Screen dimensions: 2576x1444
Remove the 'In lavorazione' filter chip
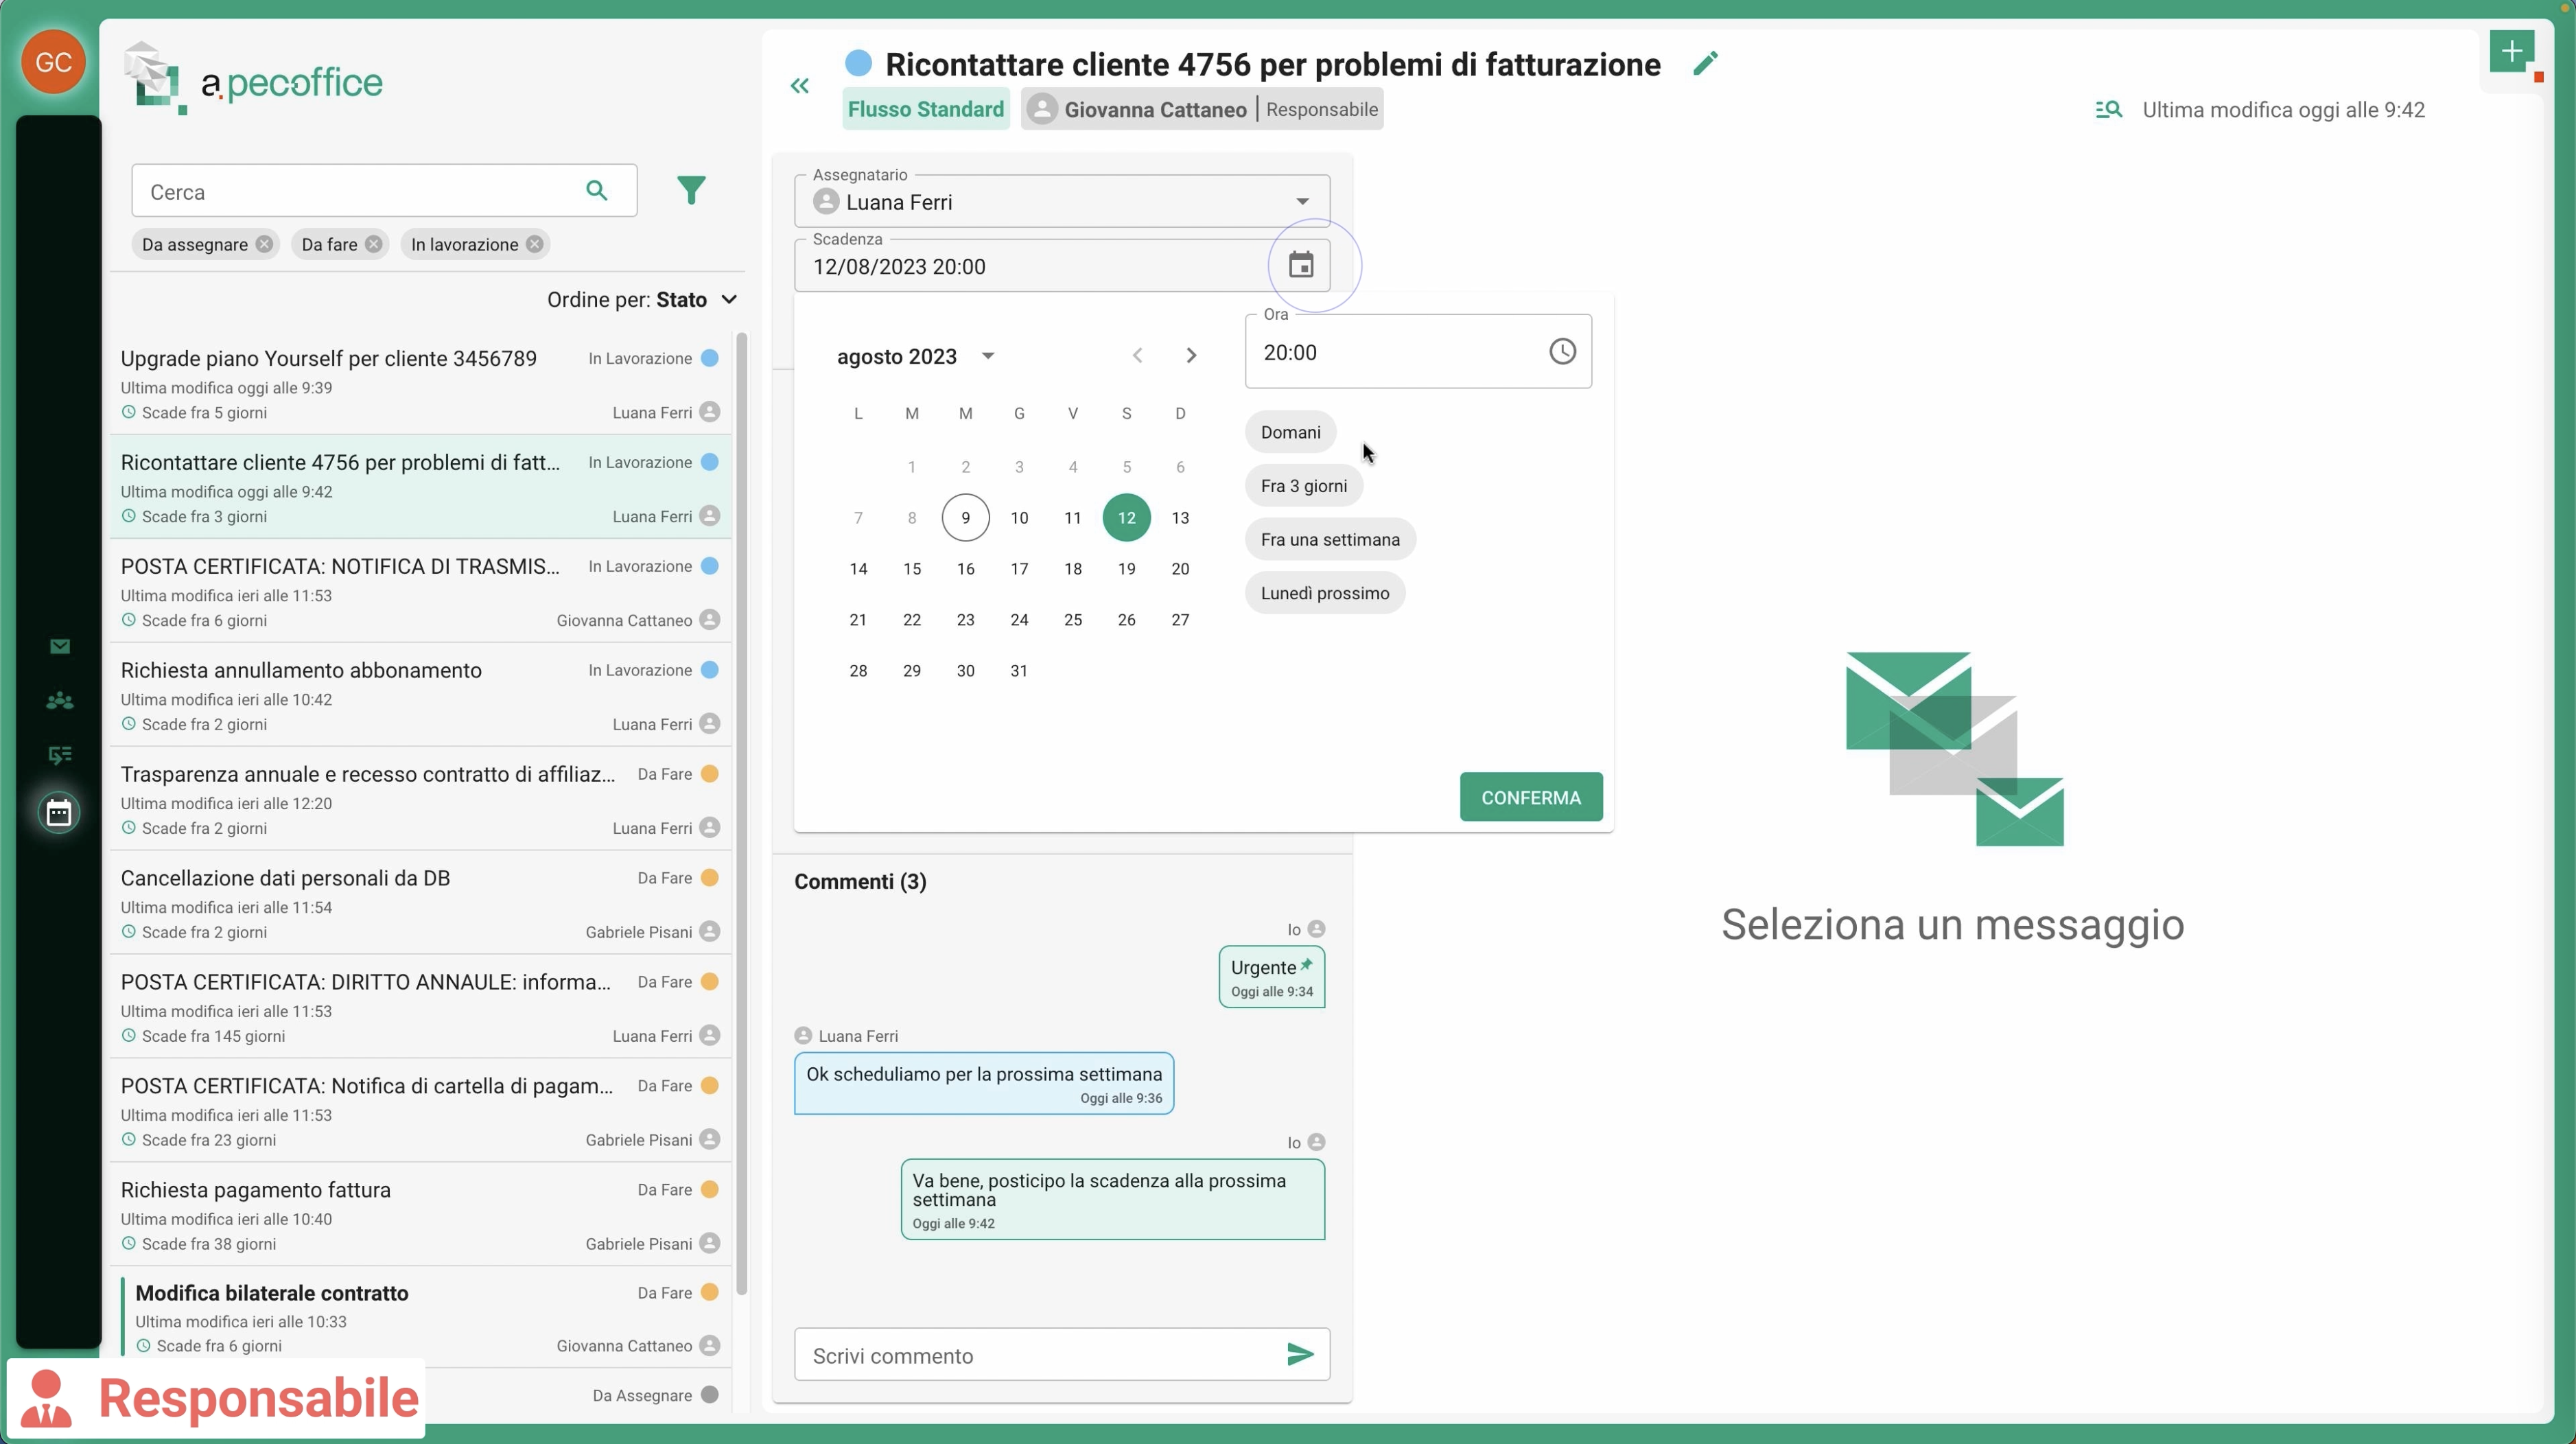[x=535, y=244]
